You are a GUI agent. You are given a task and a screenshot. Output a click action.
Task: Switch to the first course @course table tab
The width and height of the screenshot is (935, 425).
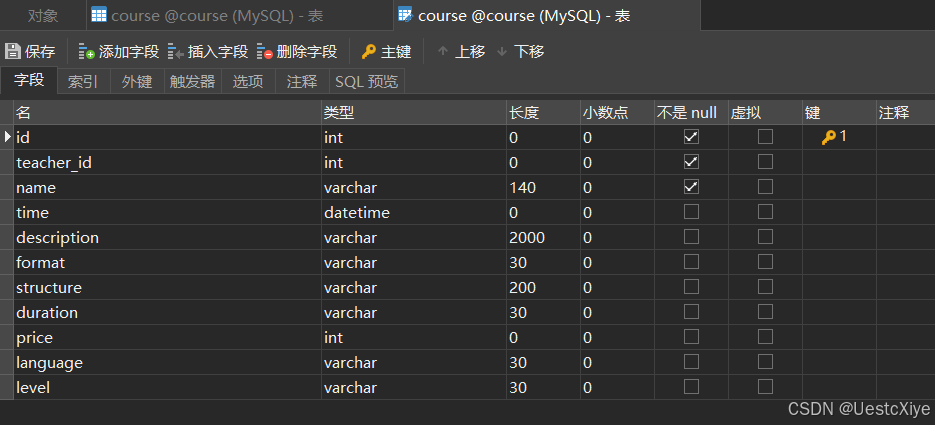point(240,15)
